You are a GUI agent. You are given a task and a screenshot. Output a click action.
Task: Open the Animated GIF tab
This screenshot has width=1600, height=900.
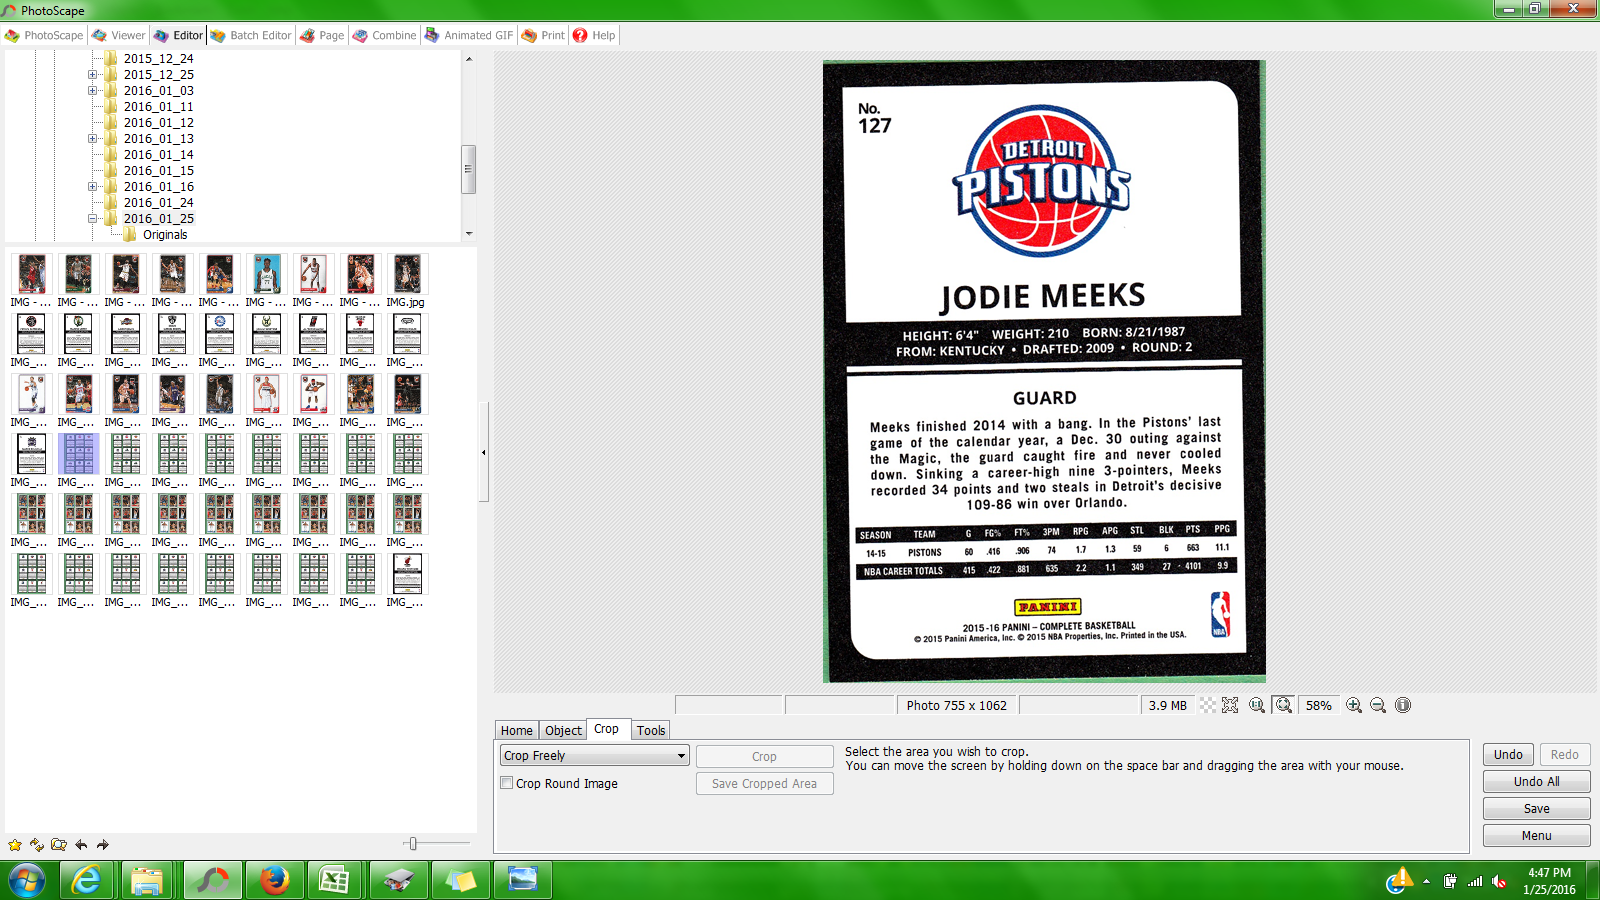coord(469,35)
